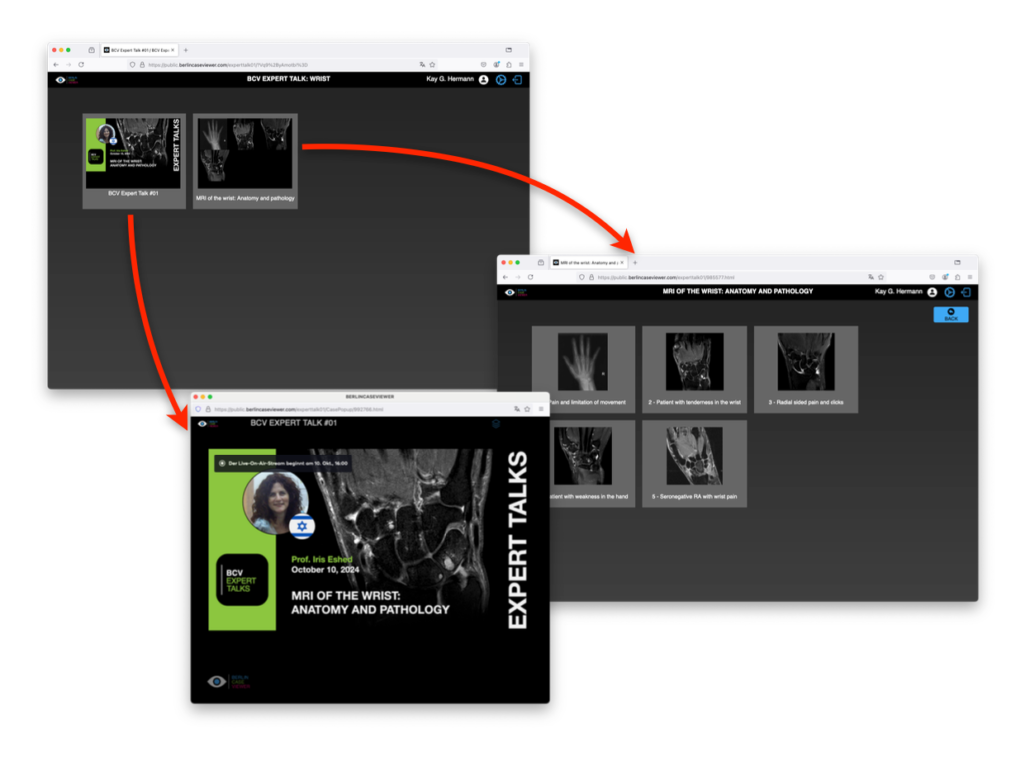This screenshot has height=757, width=1030.
Task: Click translate icon in the MRI of the Wrist window
Action: point(871,277)
